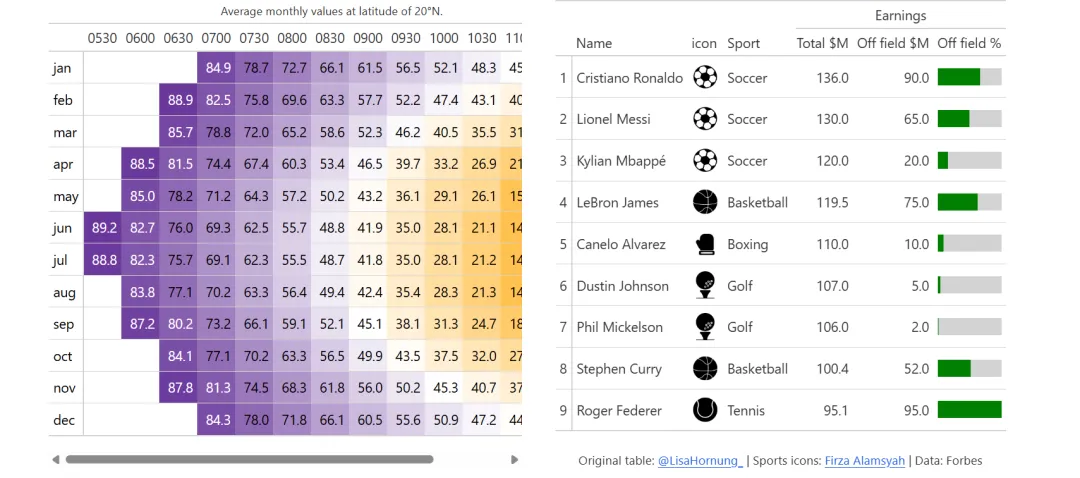The width and height of the screenshot is (1080, 478).
Task: Click the tennis ball icon for Roger Federer
Action: 705,410
